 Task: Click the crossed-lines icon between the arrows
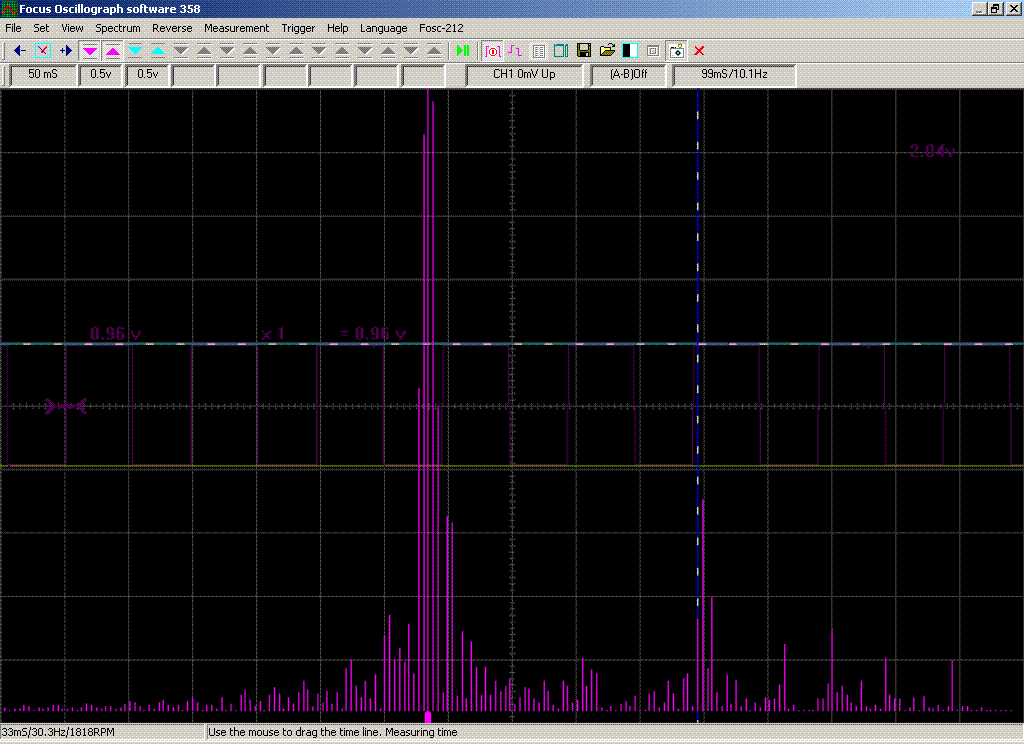42,50
